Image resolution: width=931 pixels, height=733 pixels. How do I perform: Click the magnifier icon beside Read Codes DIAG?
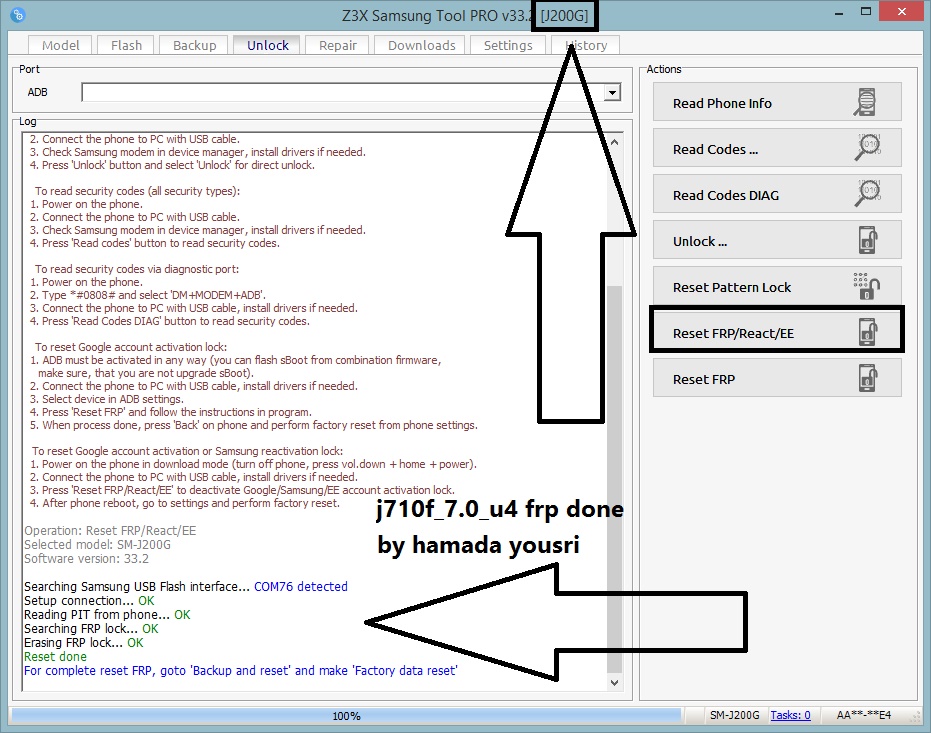[867, 193]
